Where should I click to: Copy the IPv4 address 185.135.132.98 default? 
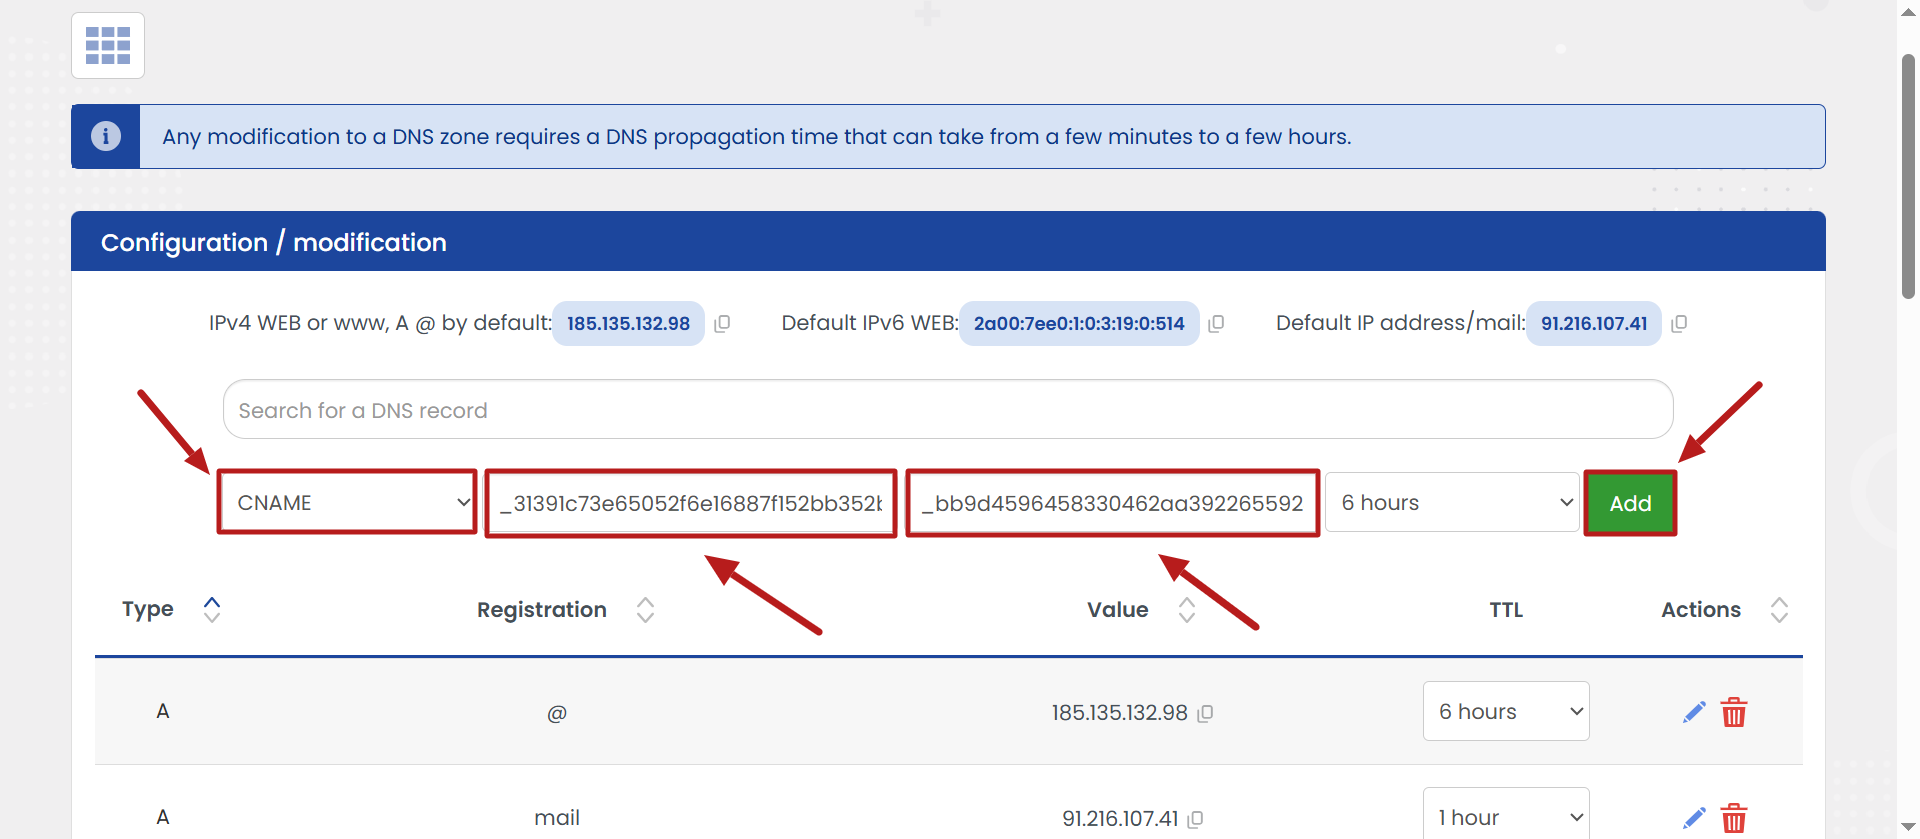pos(722,323)
